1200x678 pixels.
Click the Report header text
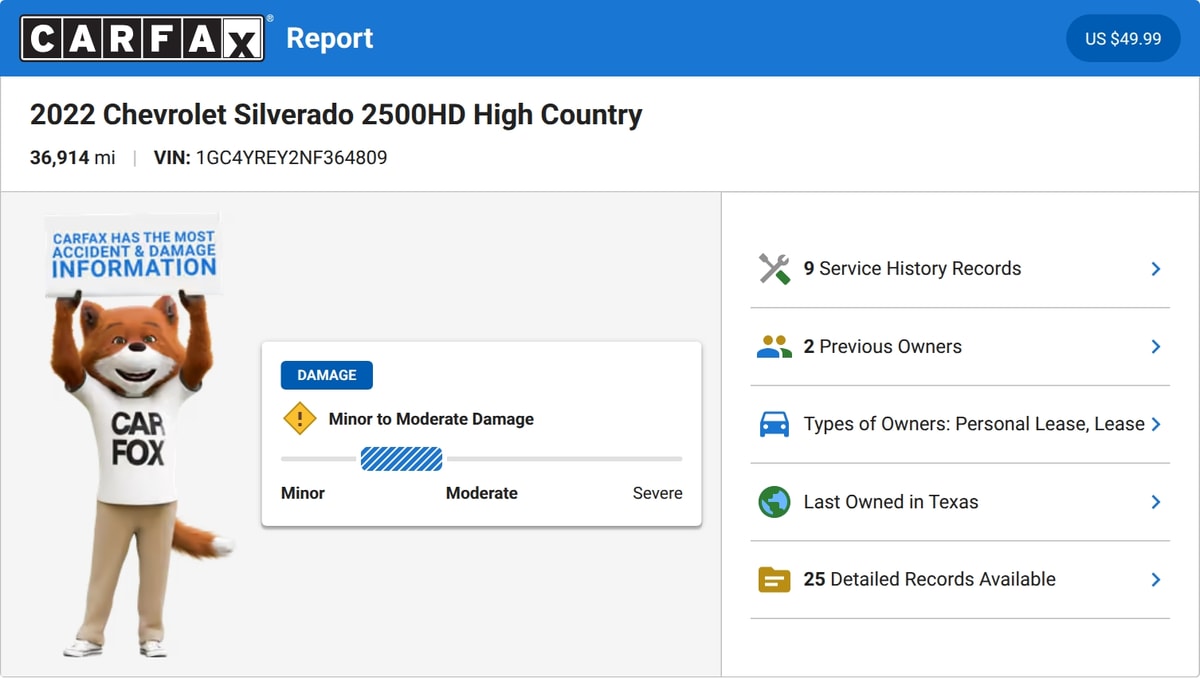pos(329,38)
